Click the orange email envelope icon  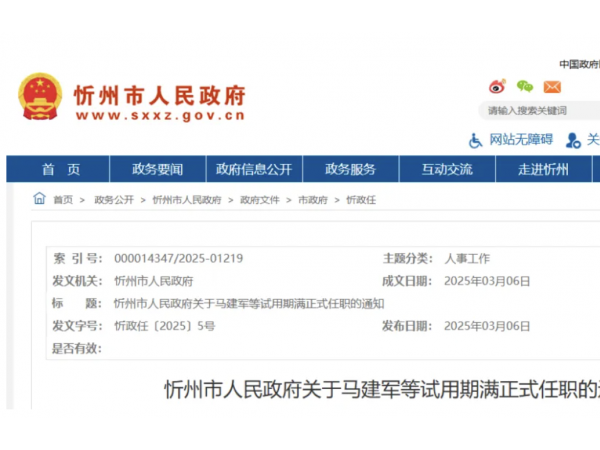[552, 87]
